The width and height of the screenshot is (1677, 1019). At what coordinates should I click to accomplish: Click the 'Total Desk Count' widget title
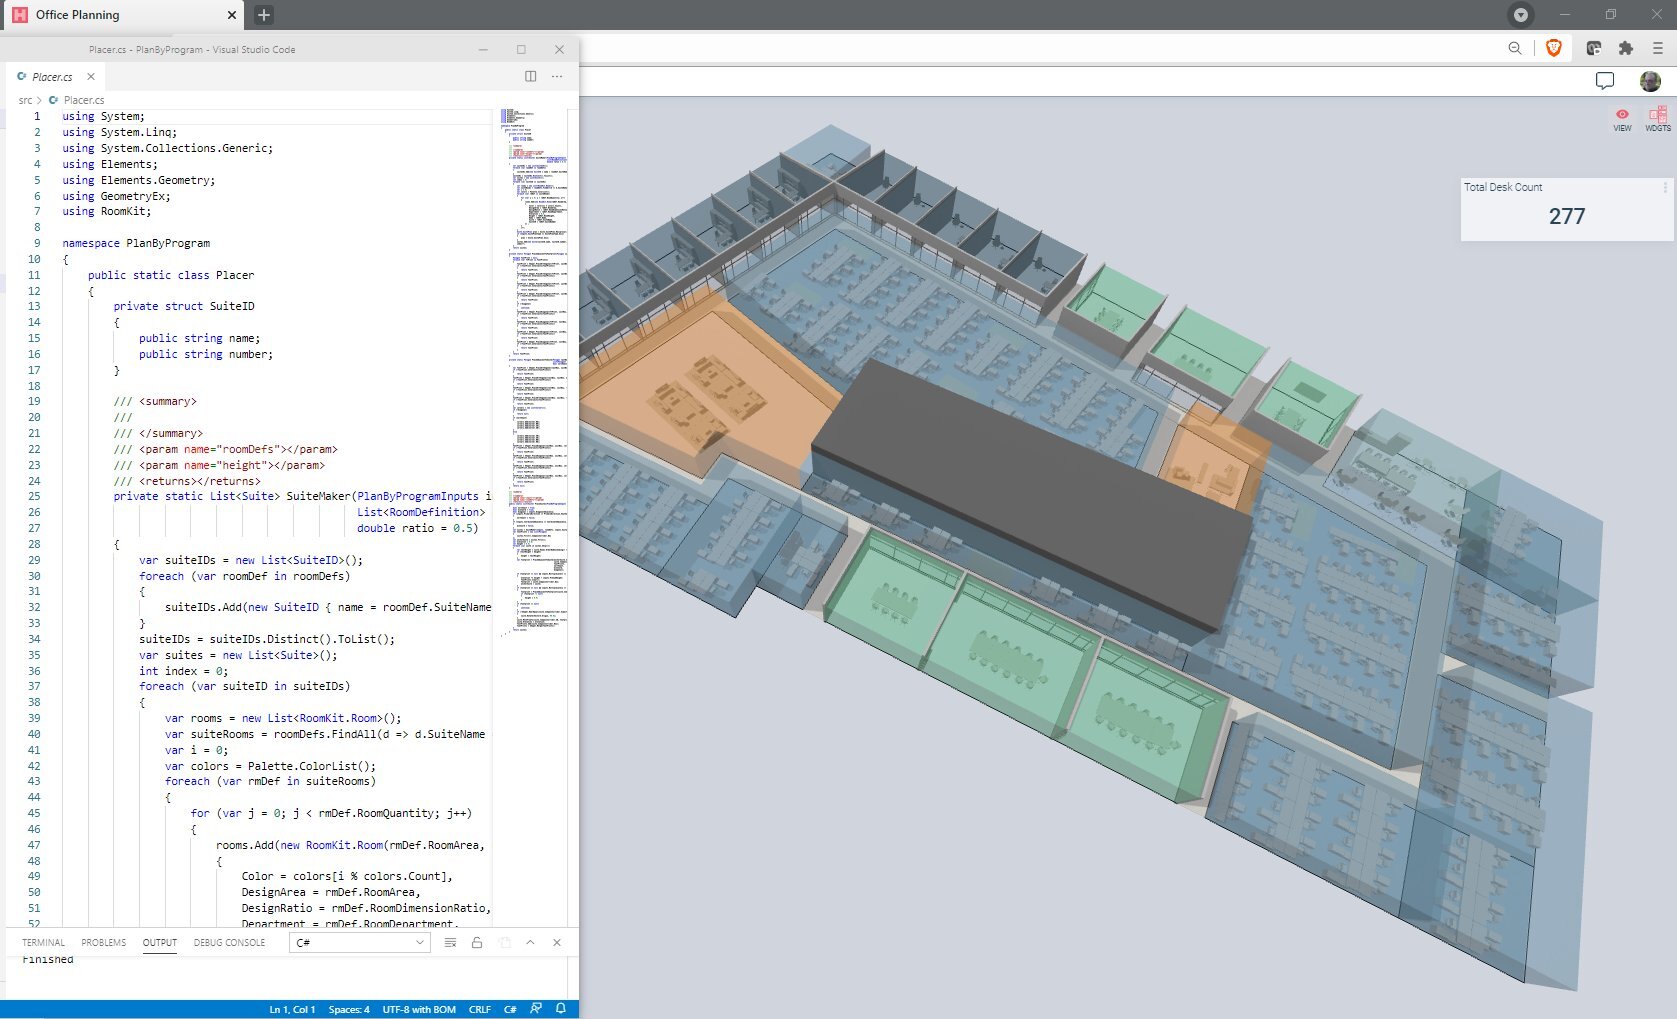(x=1503, y=187)
